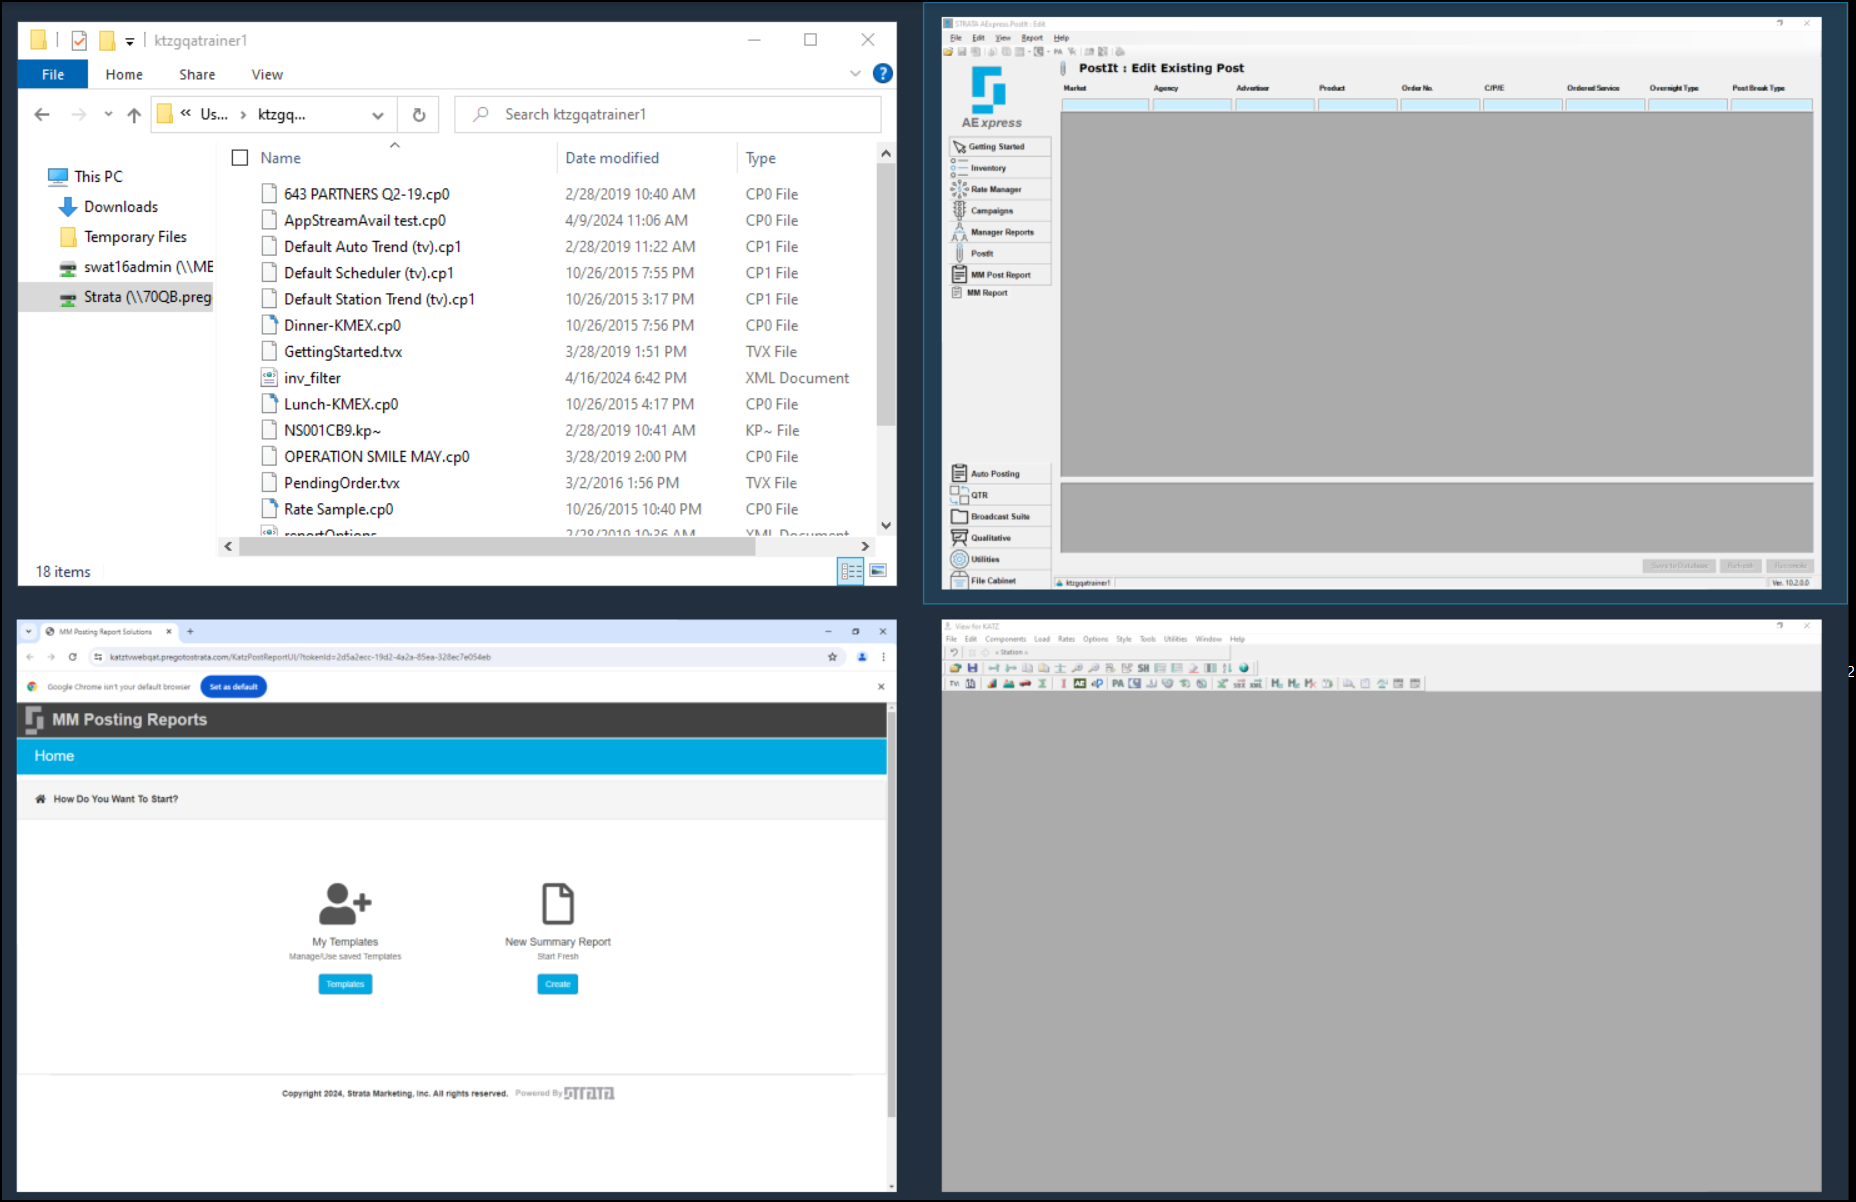Click the save icon in View for KATZ
Screen dimensions: 1856x1202
(972, 668)
